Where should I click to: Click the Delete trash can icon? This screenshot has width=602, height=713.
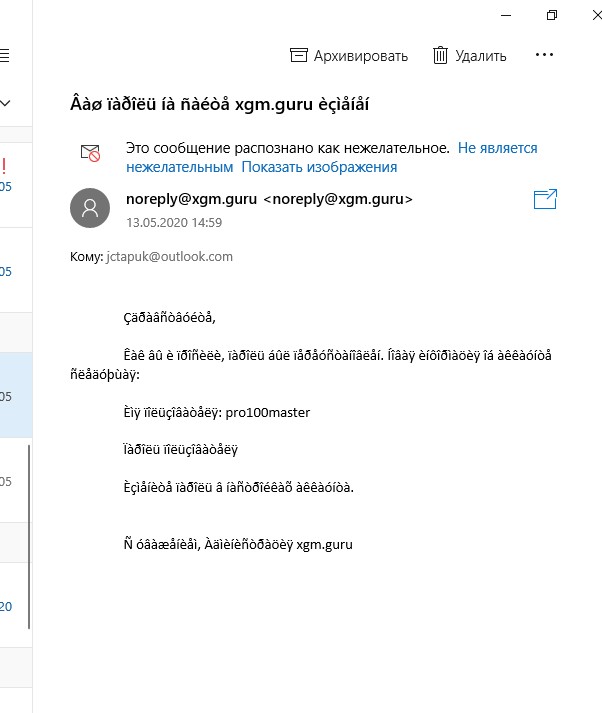(x=440, y=55)
